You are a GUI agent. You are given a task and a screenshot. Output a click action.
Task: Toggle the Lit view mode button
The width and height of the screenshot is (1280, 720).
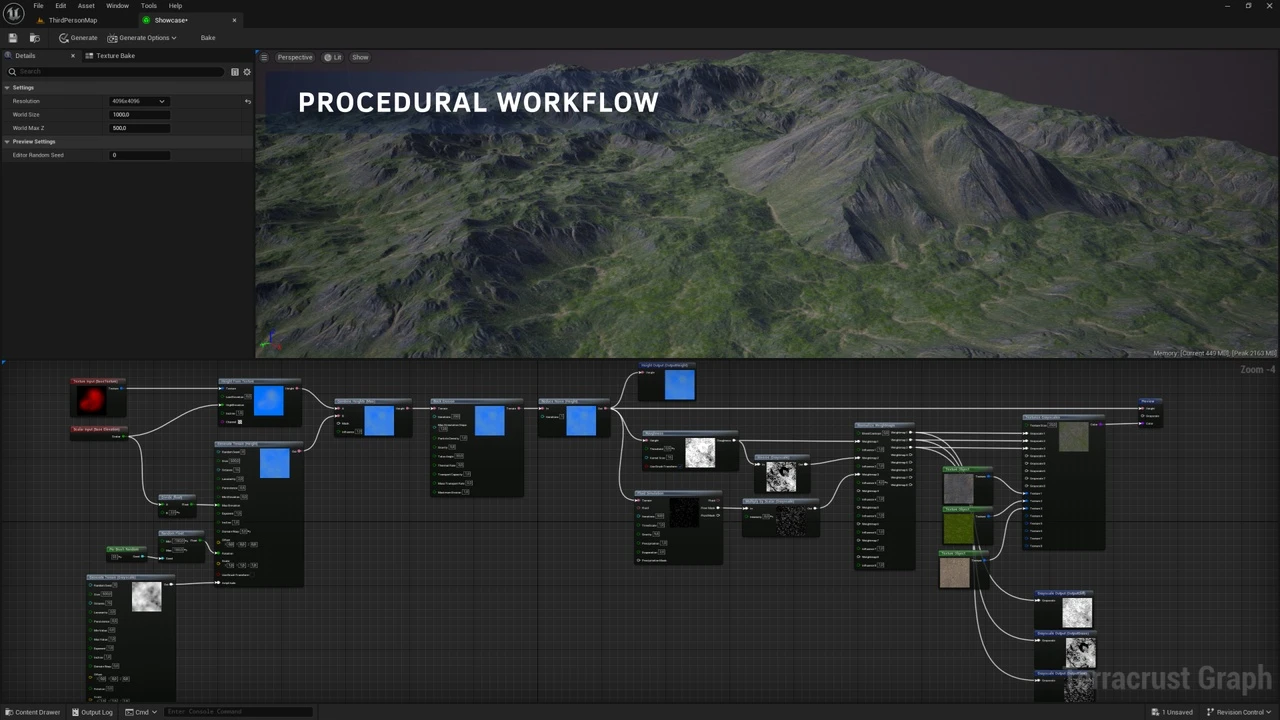(333, 57)
